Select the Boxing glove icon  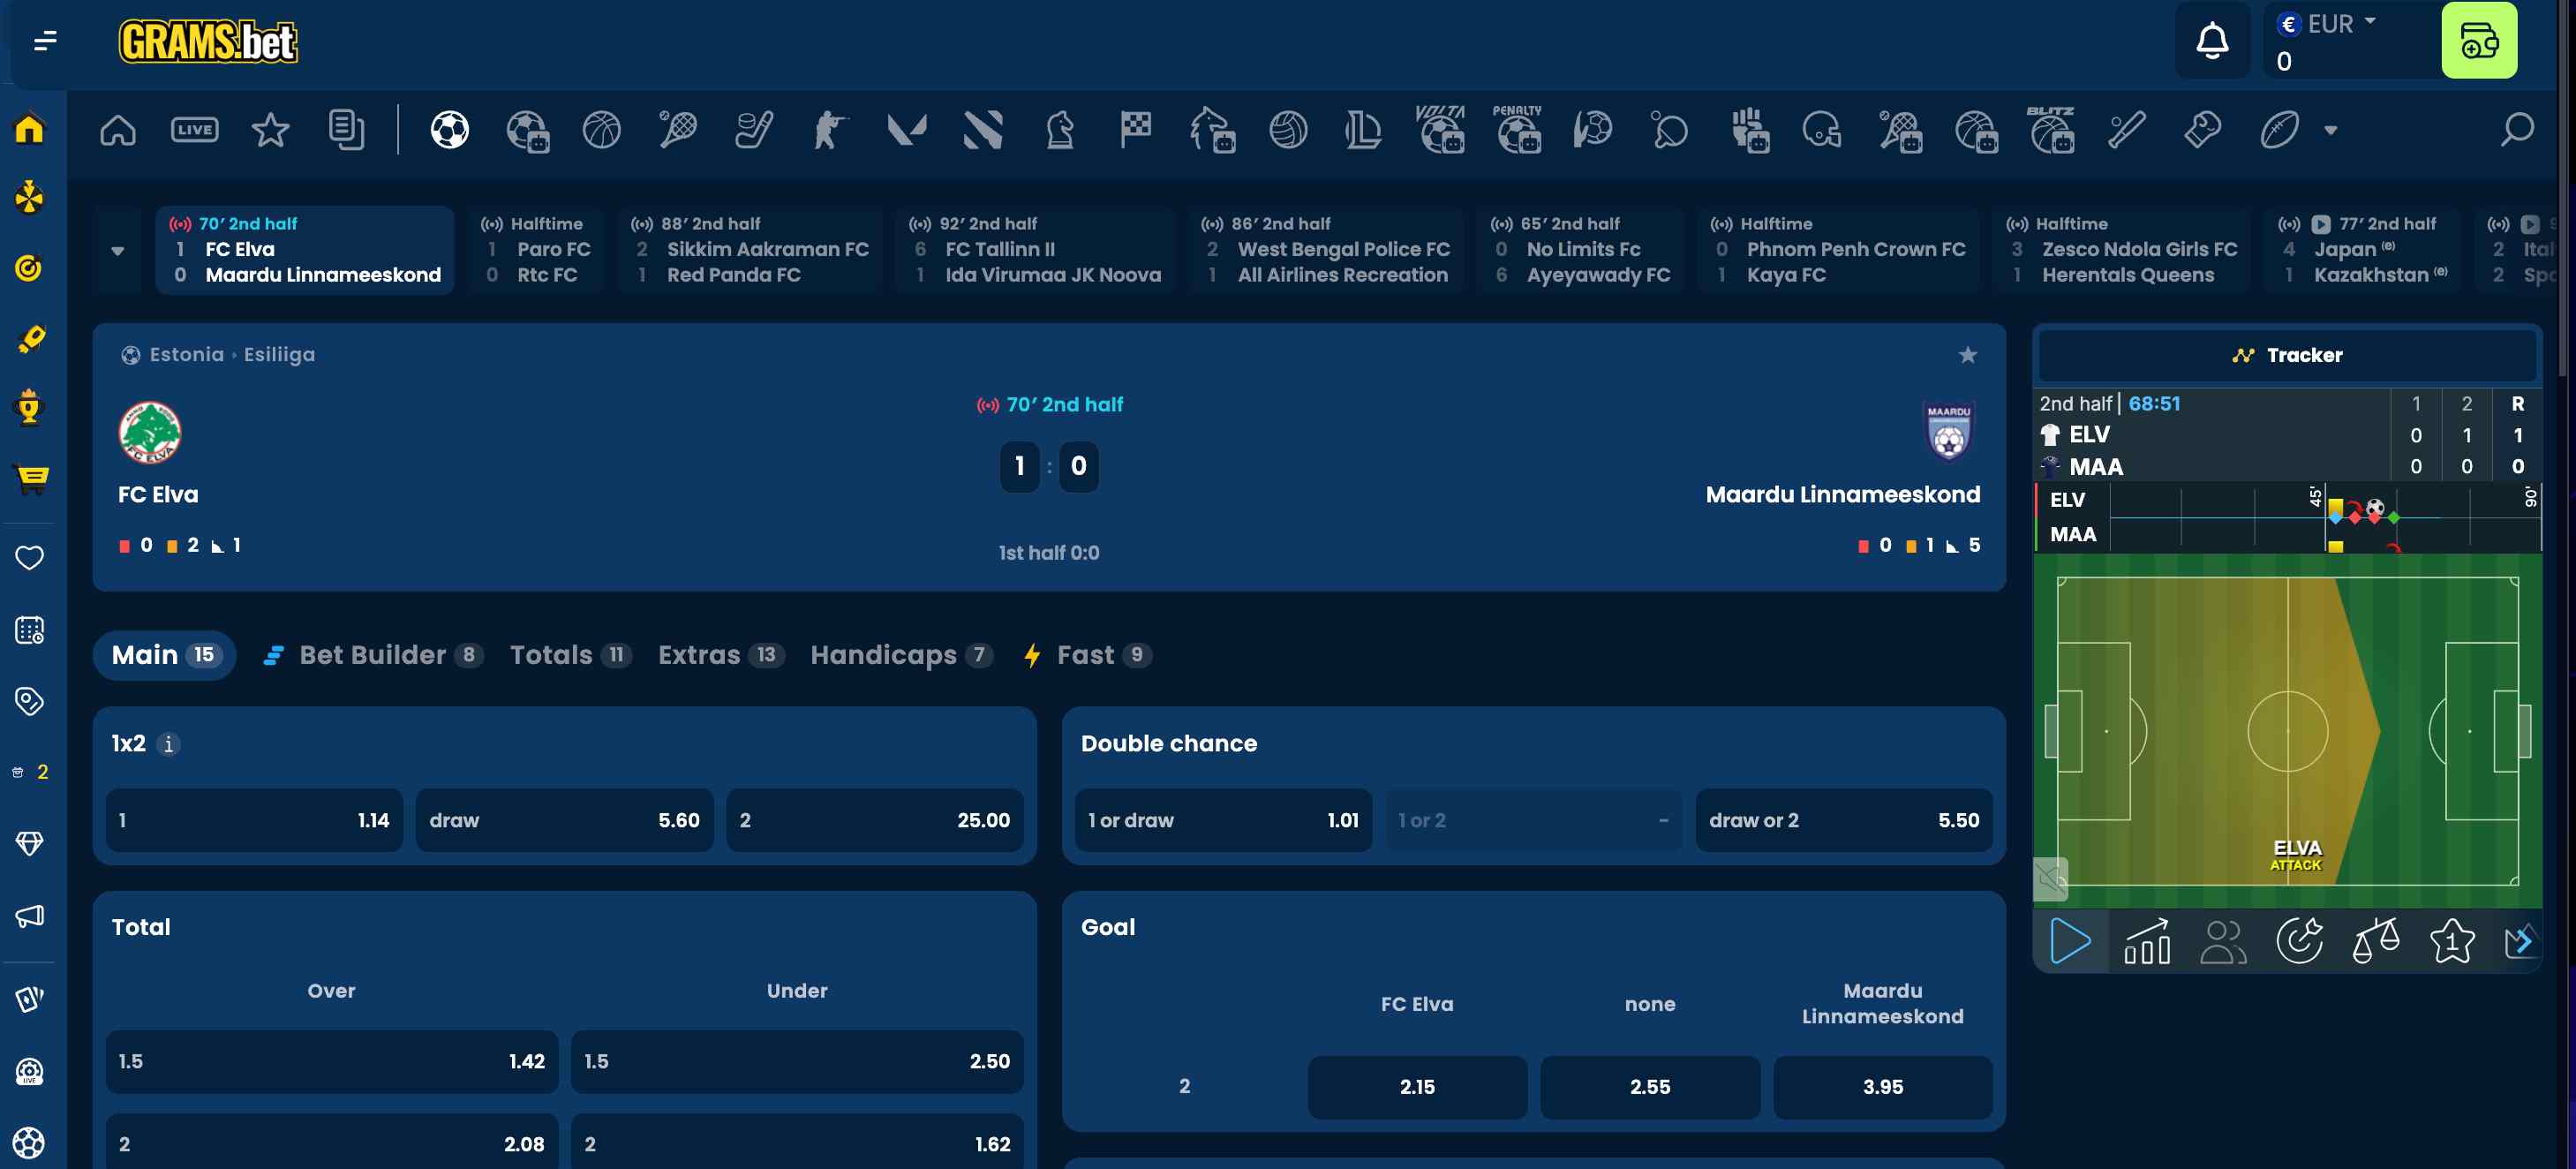(x=2202, y=130)
